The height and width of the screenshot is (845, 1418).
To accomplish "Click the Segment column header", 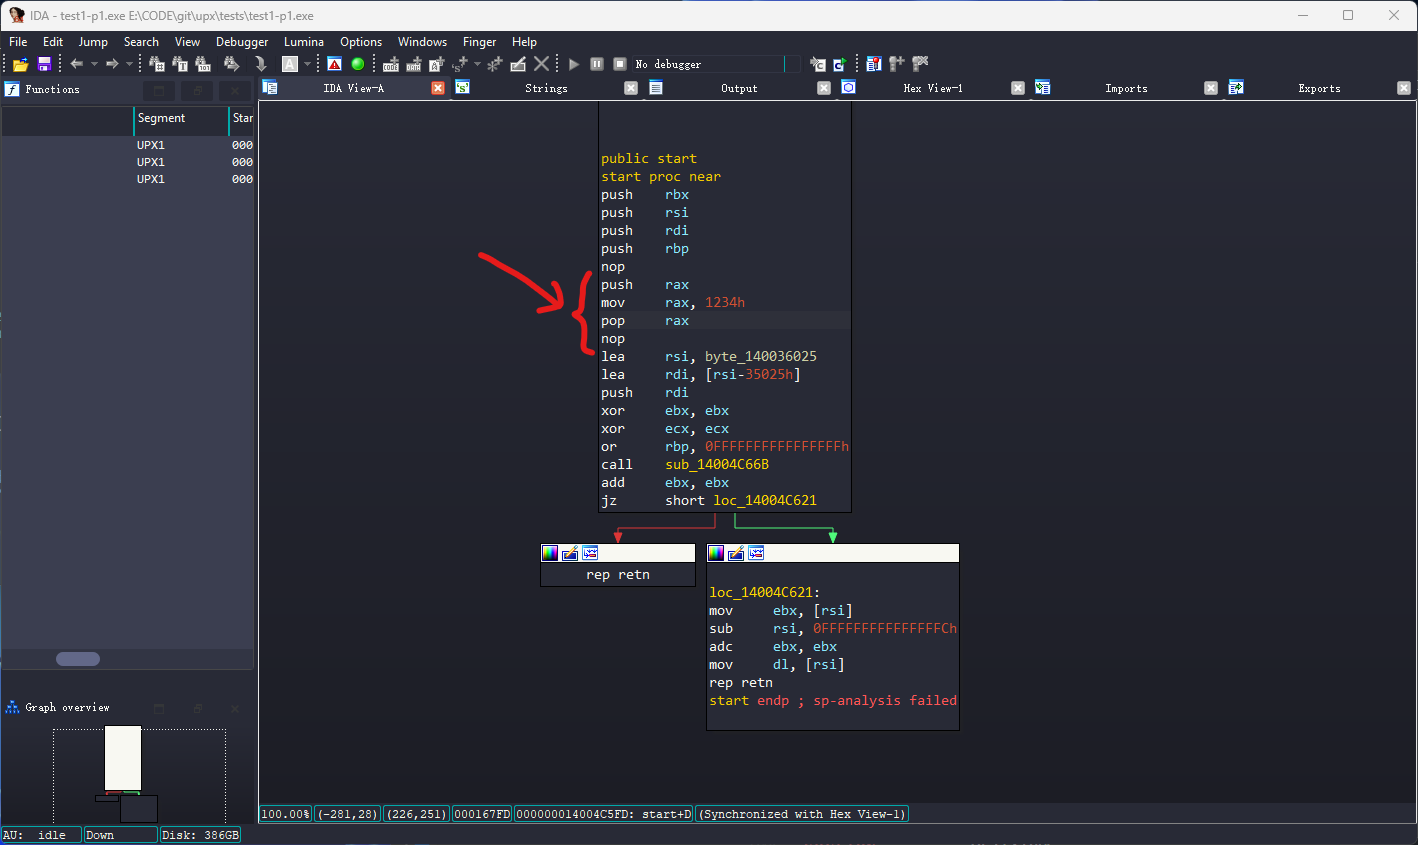I will tap(162, 118).
